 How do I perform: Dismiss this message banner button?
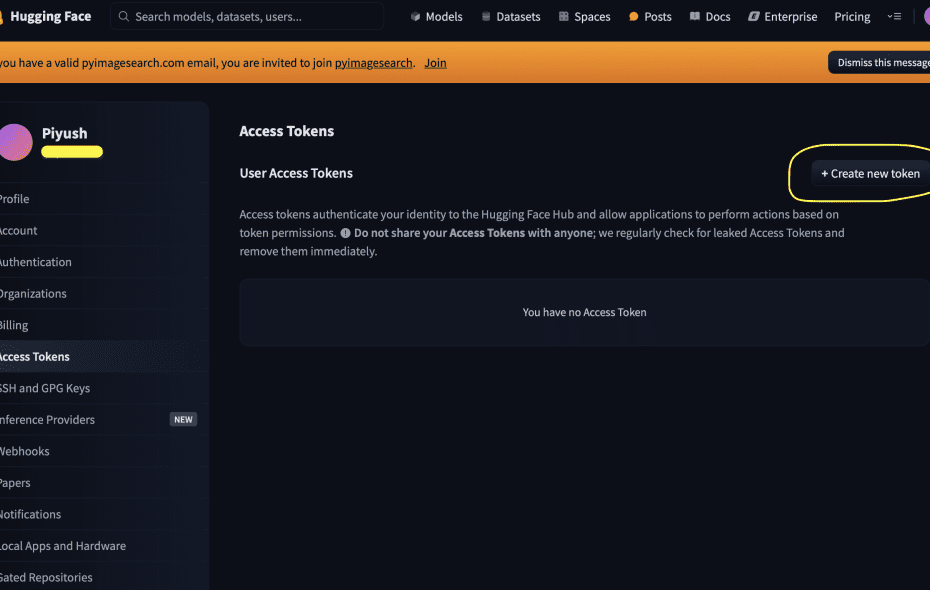tap(879, 62)
